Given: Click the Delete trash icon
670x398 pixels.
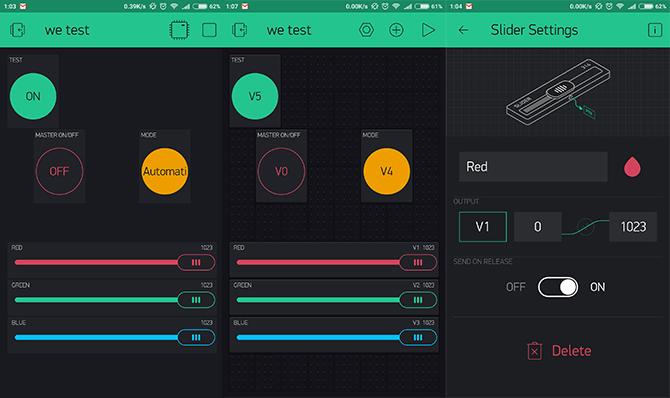Looking at the screenshot, I should [x=534, y=351].
